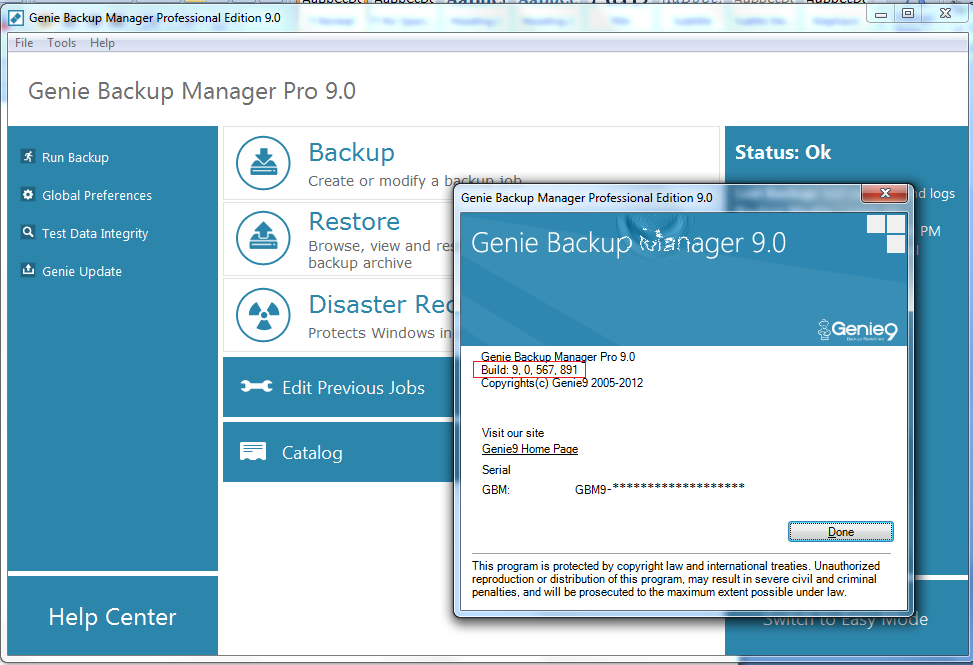Open the Tools menu
Viewport: 973px width, 665px height.
coord(61,43)
